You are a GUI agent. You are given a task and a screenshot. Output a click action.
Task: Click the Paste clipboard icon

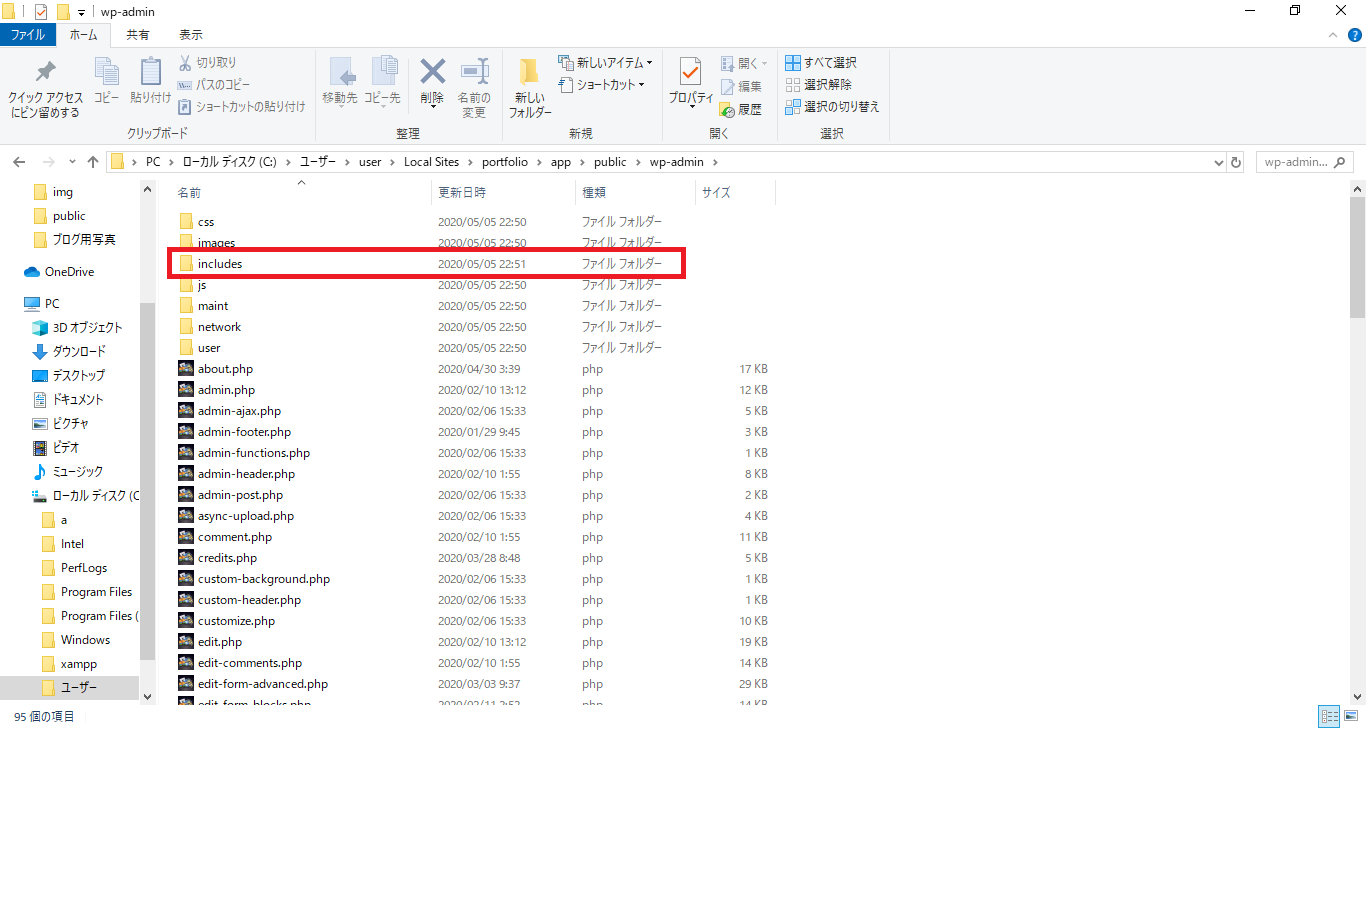click(x=150, y=81)
